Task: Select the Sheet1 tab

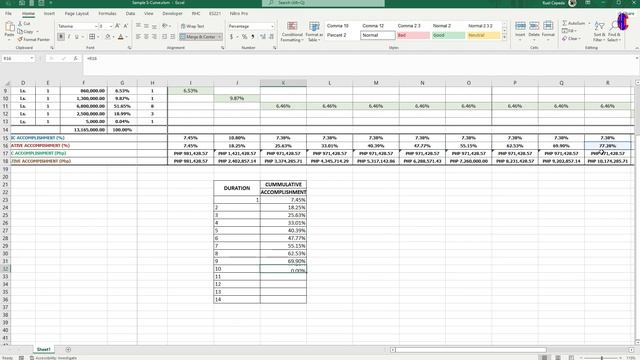Action: pos(43,350)
